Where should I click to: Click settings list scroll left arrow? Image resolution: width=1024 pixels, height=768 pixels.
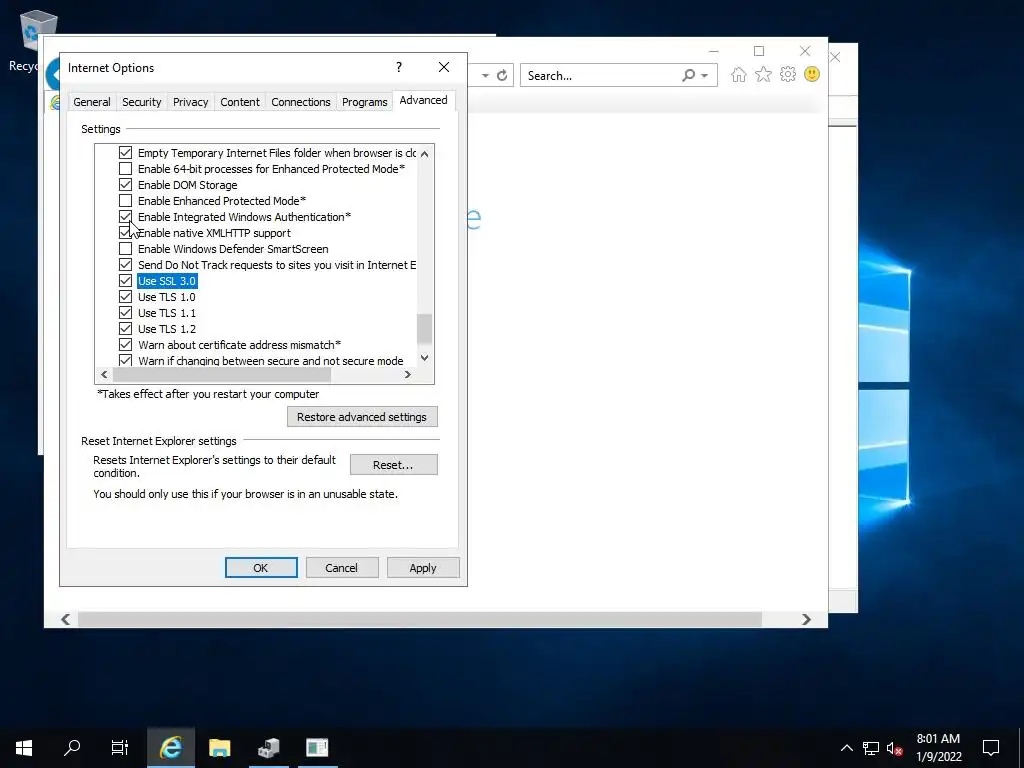point(104,374)
